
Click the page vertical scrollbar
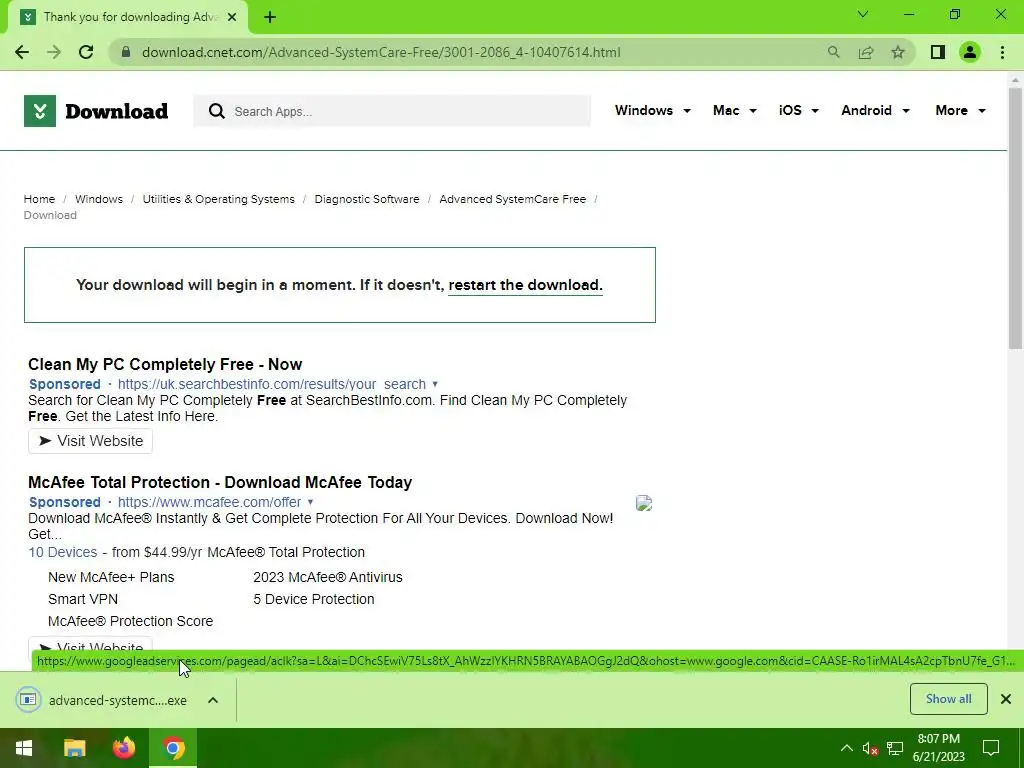(x=1015, y=219)
